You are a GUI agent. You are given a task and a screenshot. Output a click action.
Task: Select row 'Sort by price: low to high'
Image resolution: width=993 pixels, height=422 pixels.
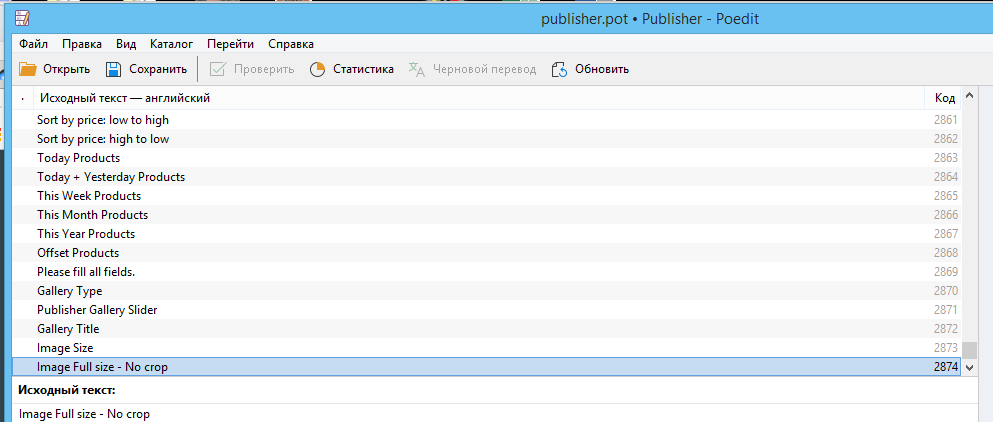click(486, 120)
